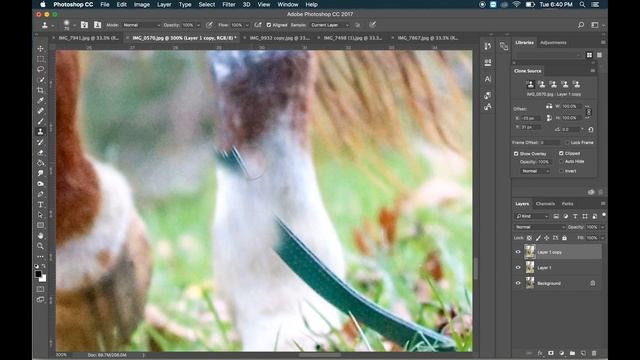This screenshot has height=360, width=640.
Task: Open the Kind filter dropdown
Action: (x=532, y=216)
